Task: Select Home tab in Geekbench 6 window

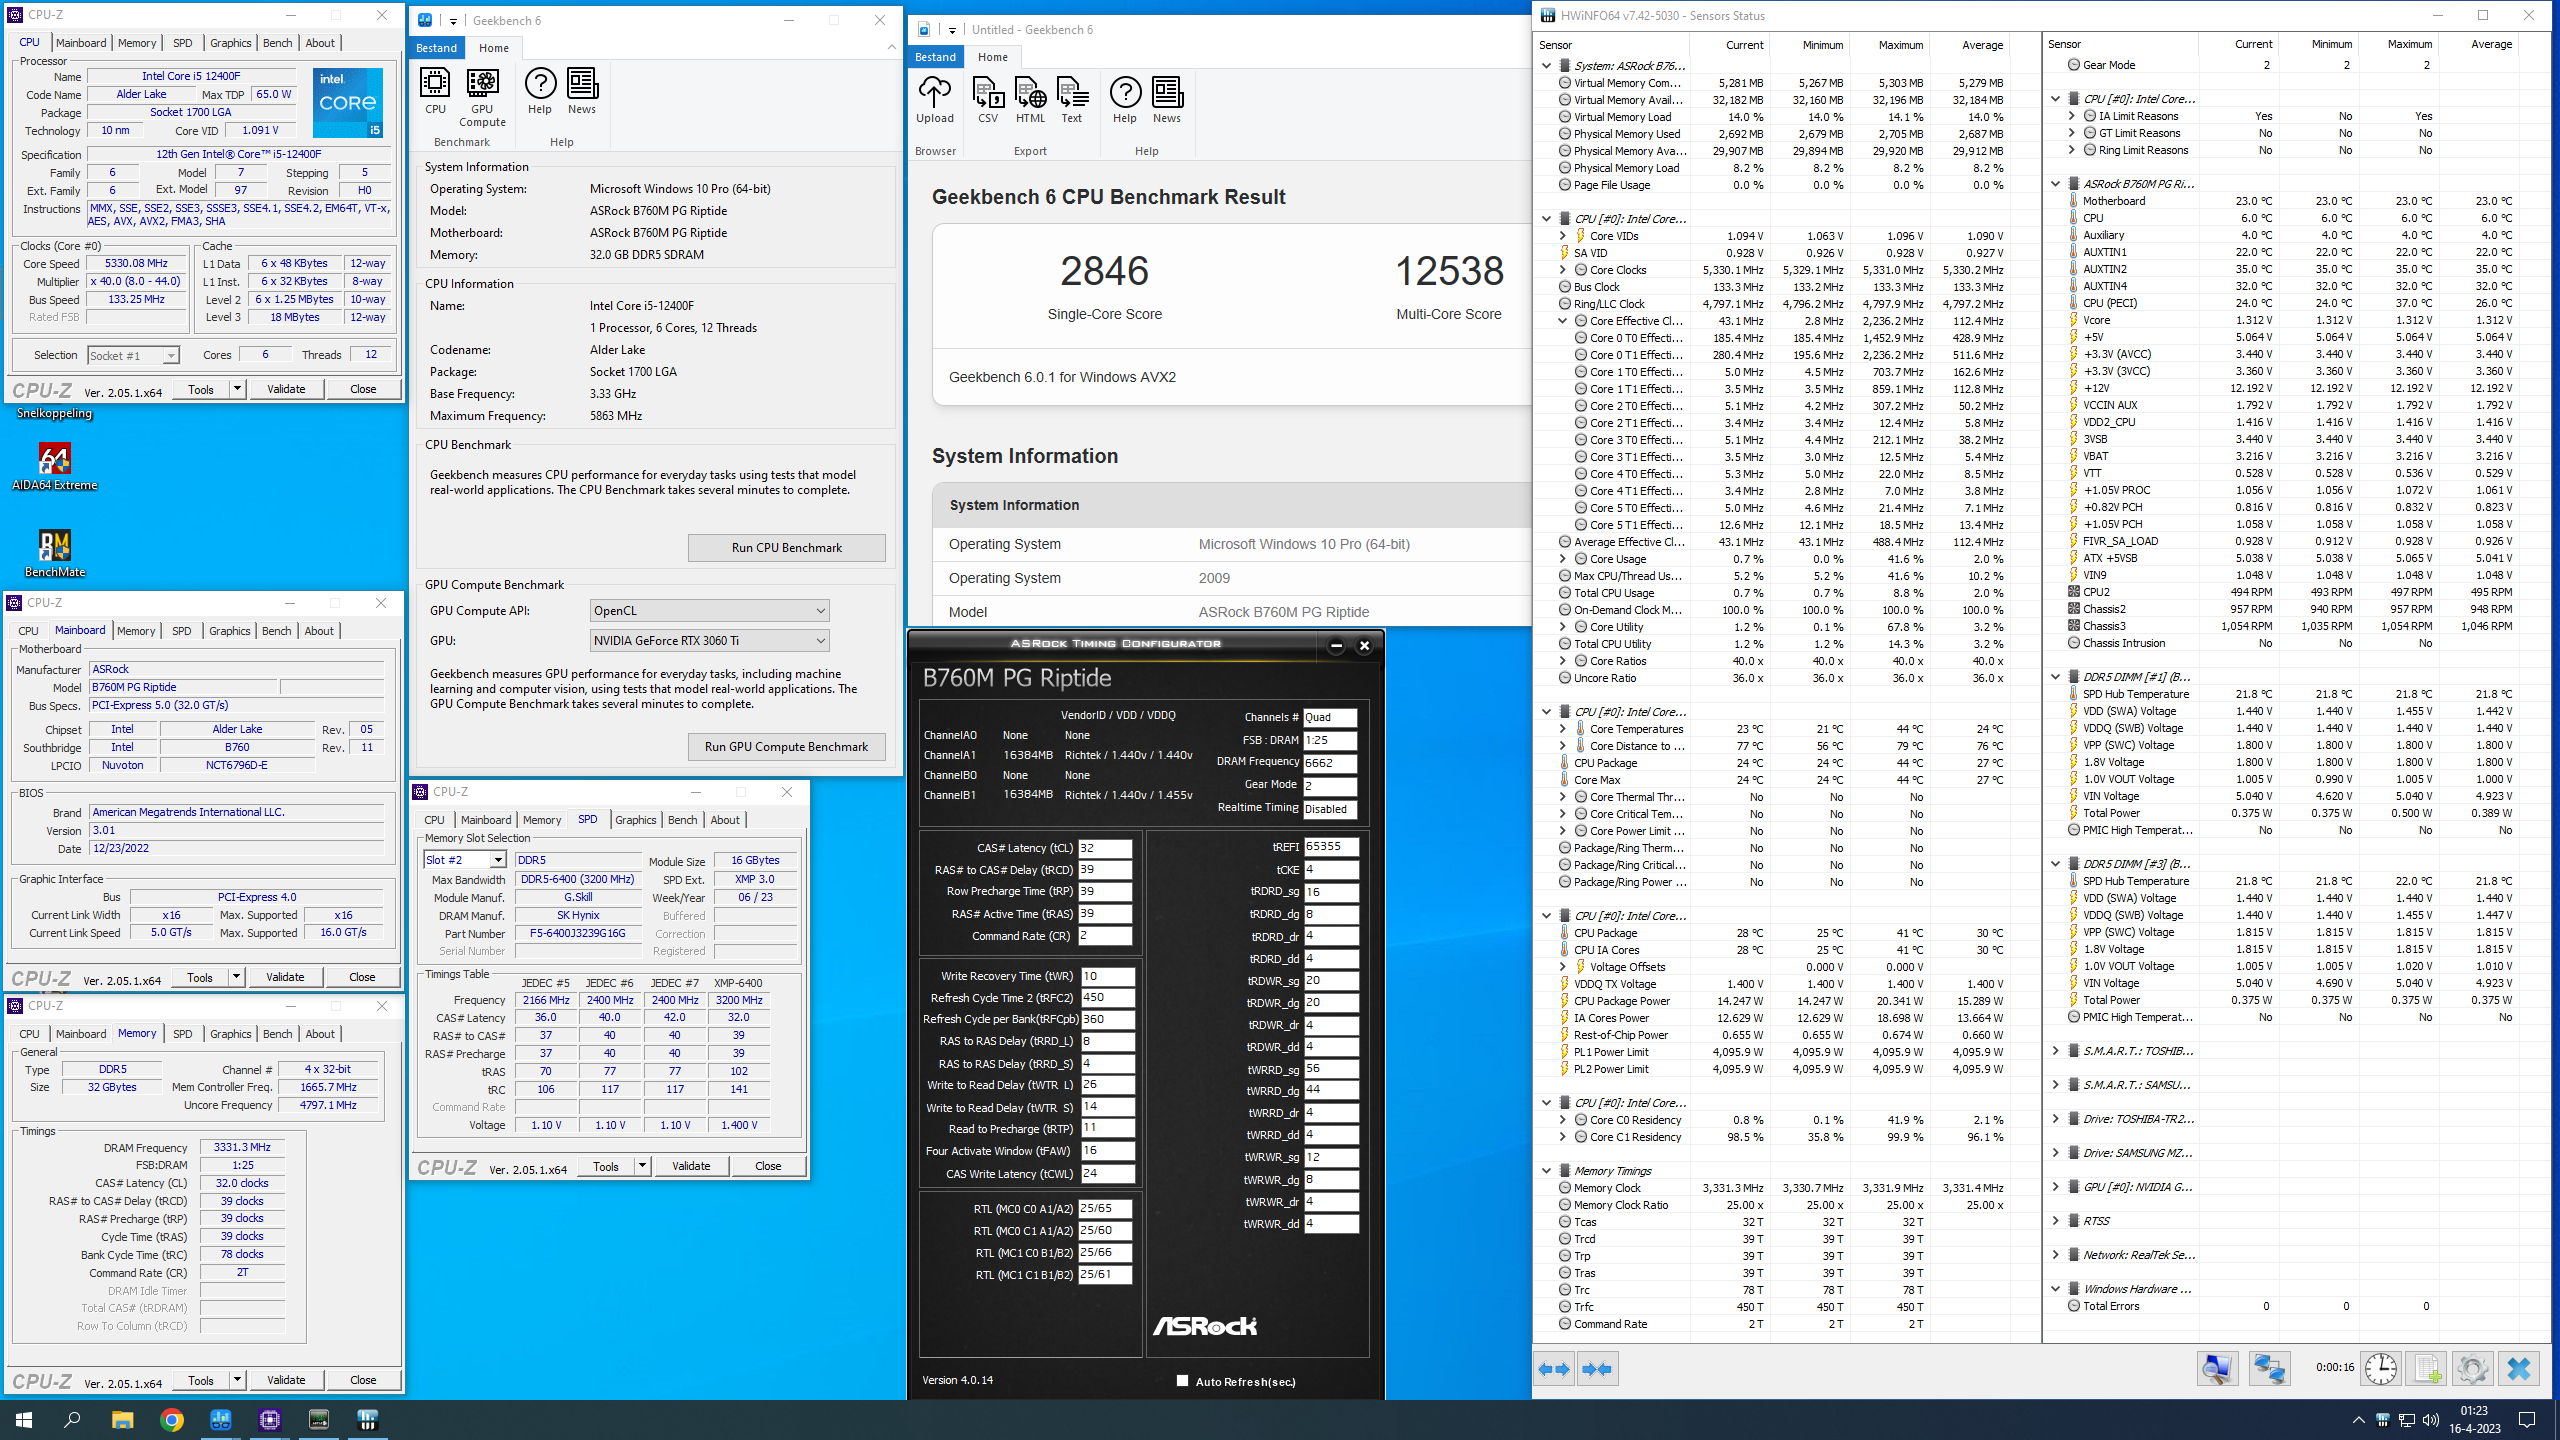Action: click(493, 48)
